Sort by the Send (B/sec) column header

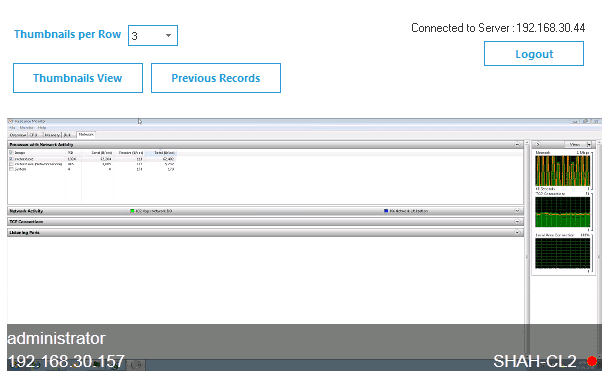pos(98,153)
